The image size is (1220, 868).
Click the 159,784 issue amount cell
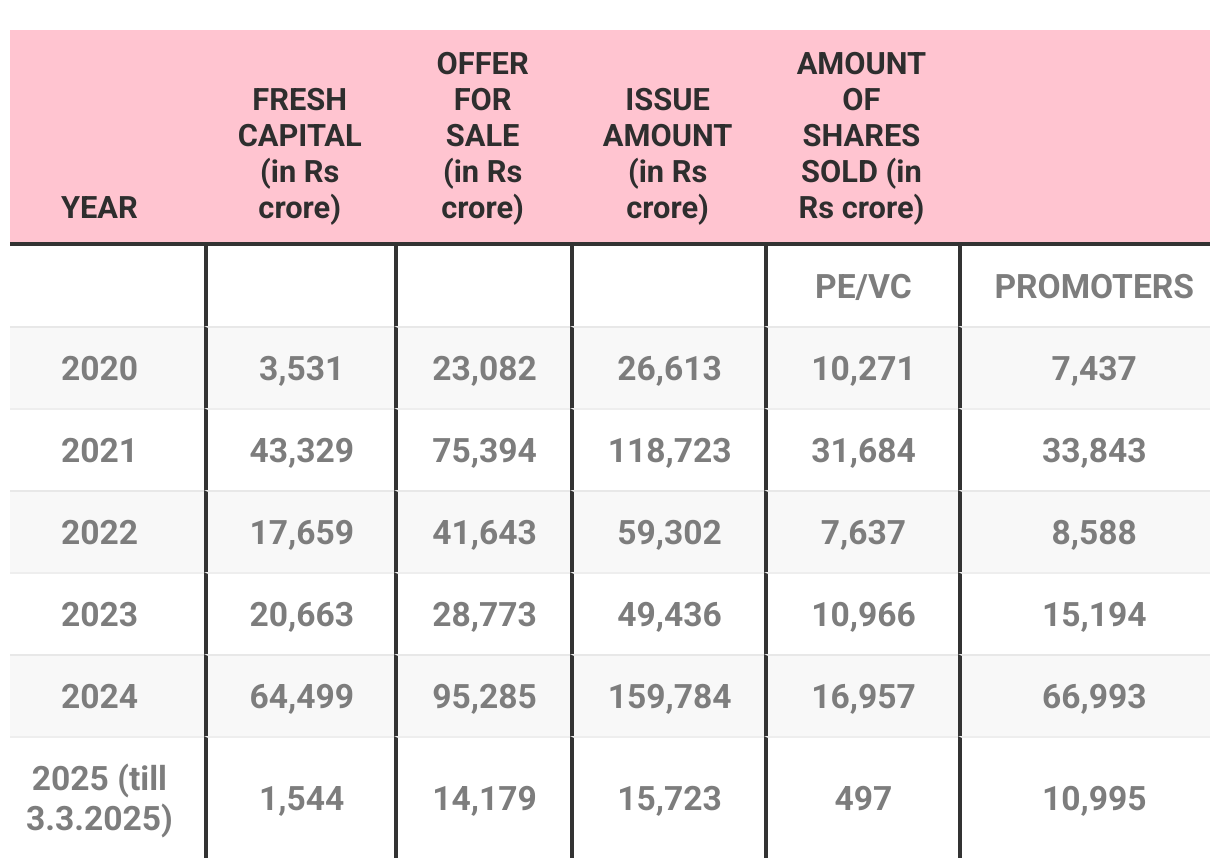669,696
